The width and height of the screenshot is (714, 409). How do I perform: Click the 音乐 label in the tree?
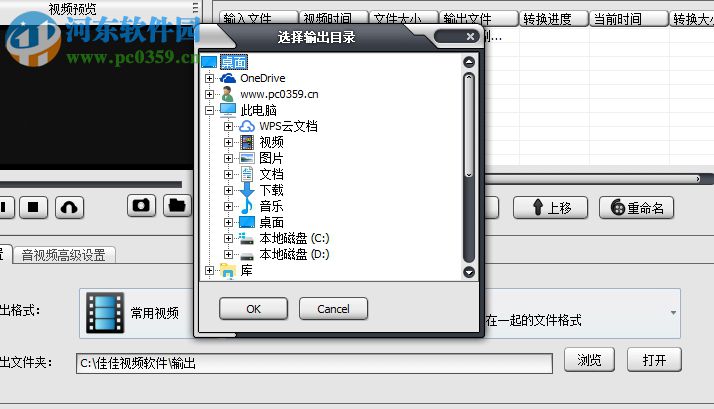tap(271, 206)
